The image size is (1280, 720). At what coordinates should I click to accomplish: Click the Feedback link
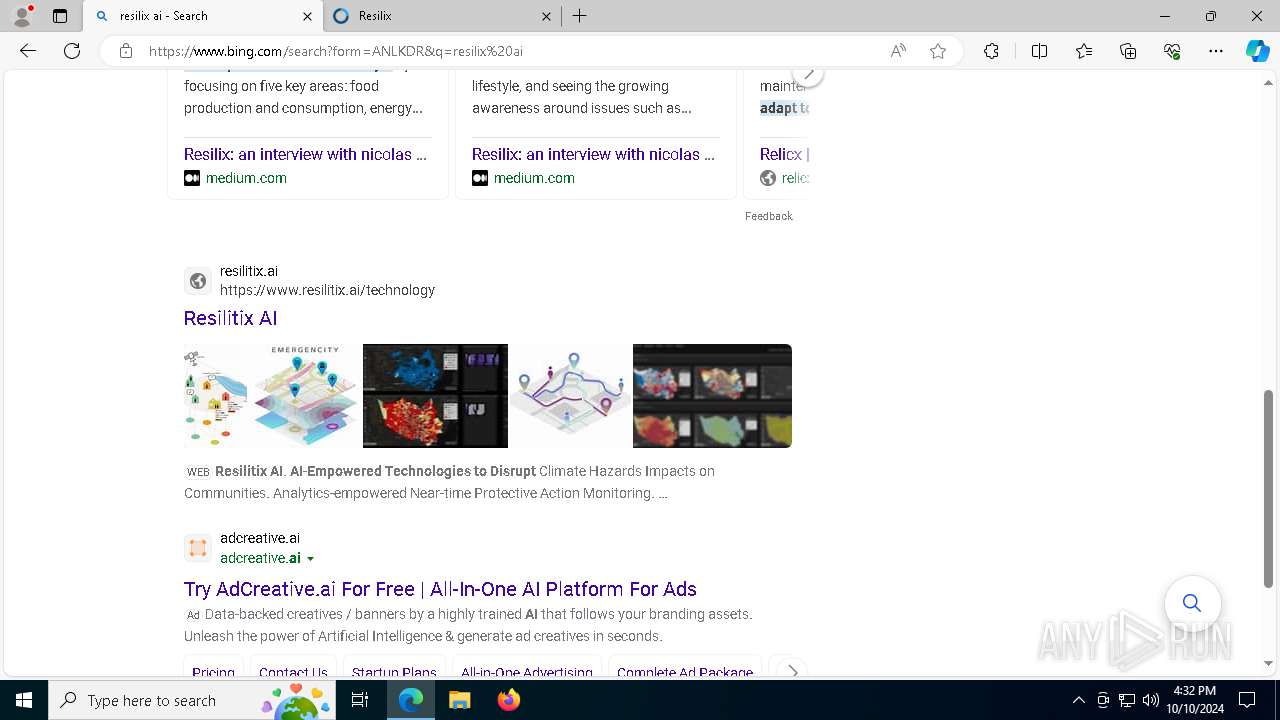[x=768, y=216]
